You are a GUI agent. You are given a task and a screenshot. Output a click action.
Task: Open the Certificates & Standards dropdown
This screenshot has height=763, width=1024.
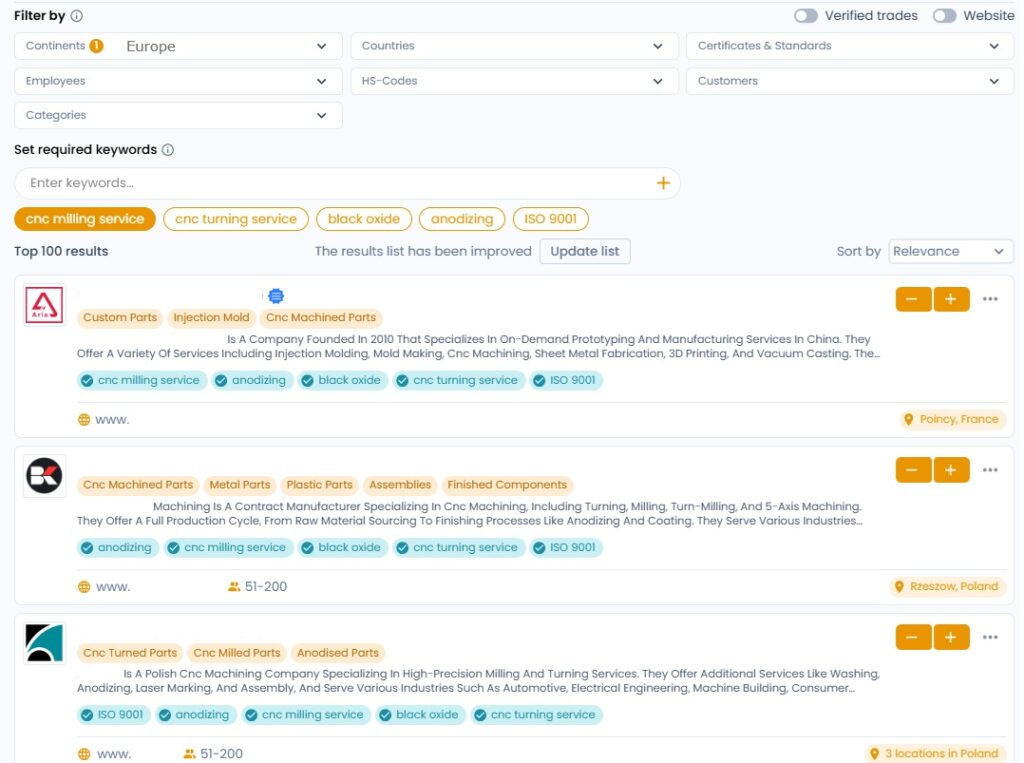click(x=848, y=46)
